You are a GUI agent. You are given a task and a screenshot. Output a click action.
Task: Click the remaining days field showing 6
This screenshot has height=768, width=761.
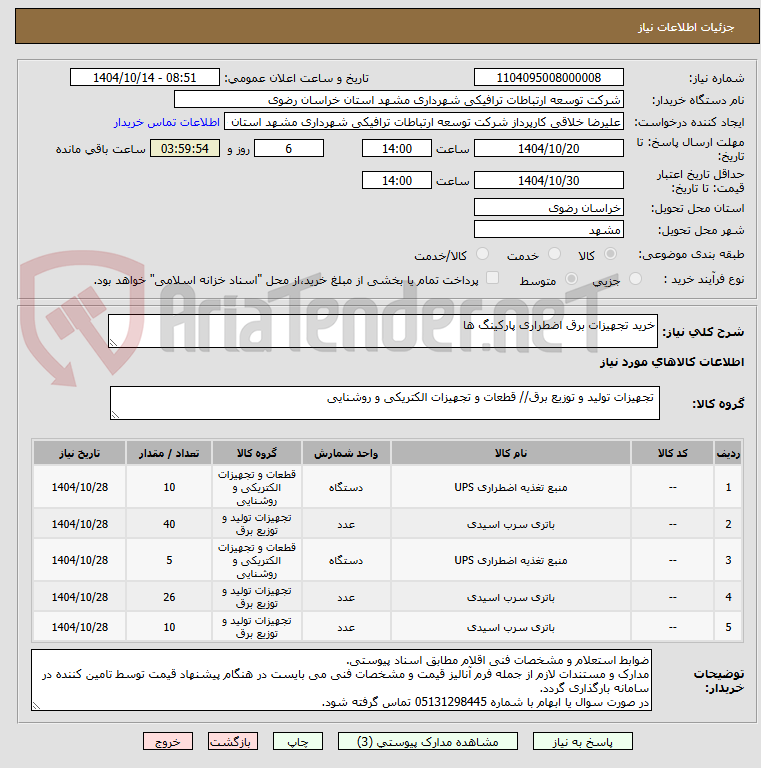pyautogui.click(x=289, y=148)
